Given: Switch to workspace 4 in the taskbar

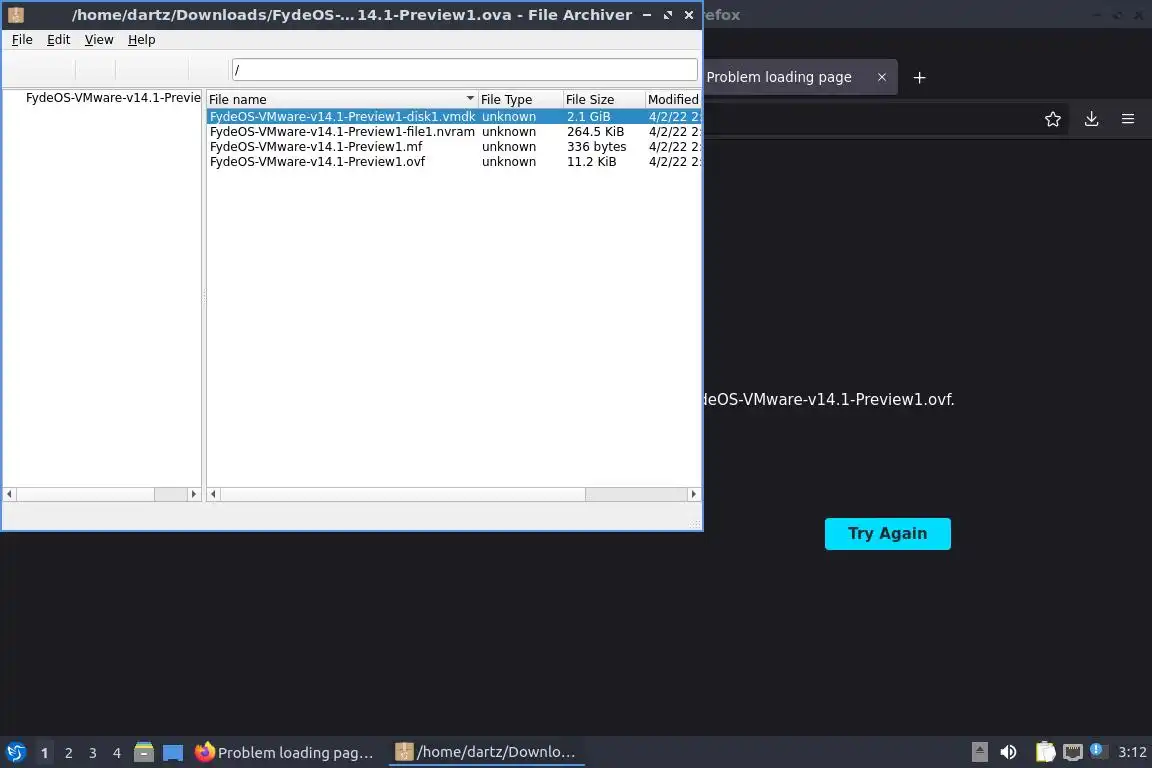Looking at the screenshot, I should click(x=117, y=753).
